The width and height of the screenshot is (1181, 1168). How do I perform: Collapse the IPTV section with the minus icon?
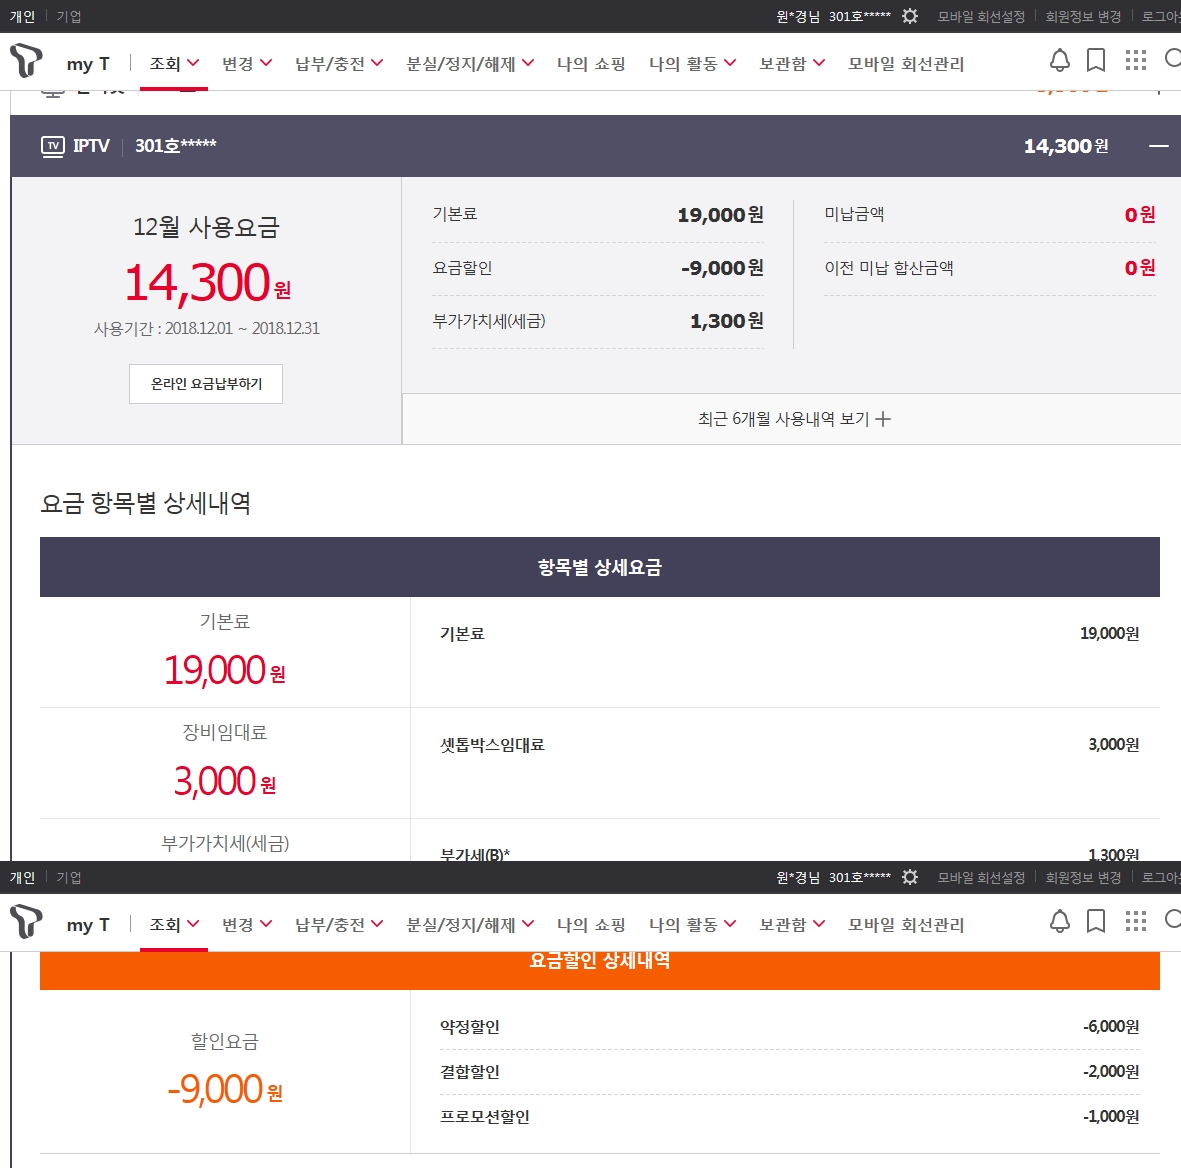[x=1158, y=146]
